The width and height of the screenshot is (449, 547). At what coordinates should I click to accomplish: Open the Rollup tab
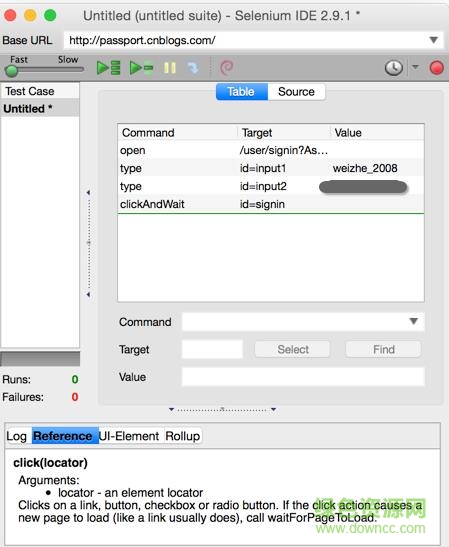click(182, 436)
